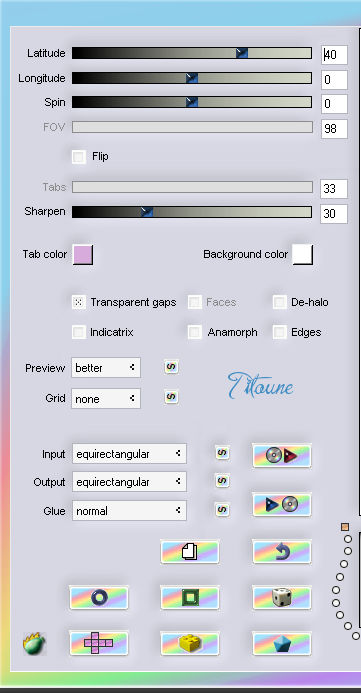
Task: Click the blue ring icon button
Action: [99, 598]
